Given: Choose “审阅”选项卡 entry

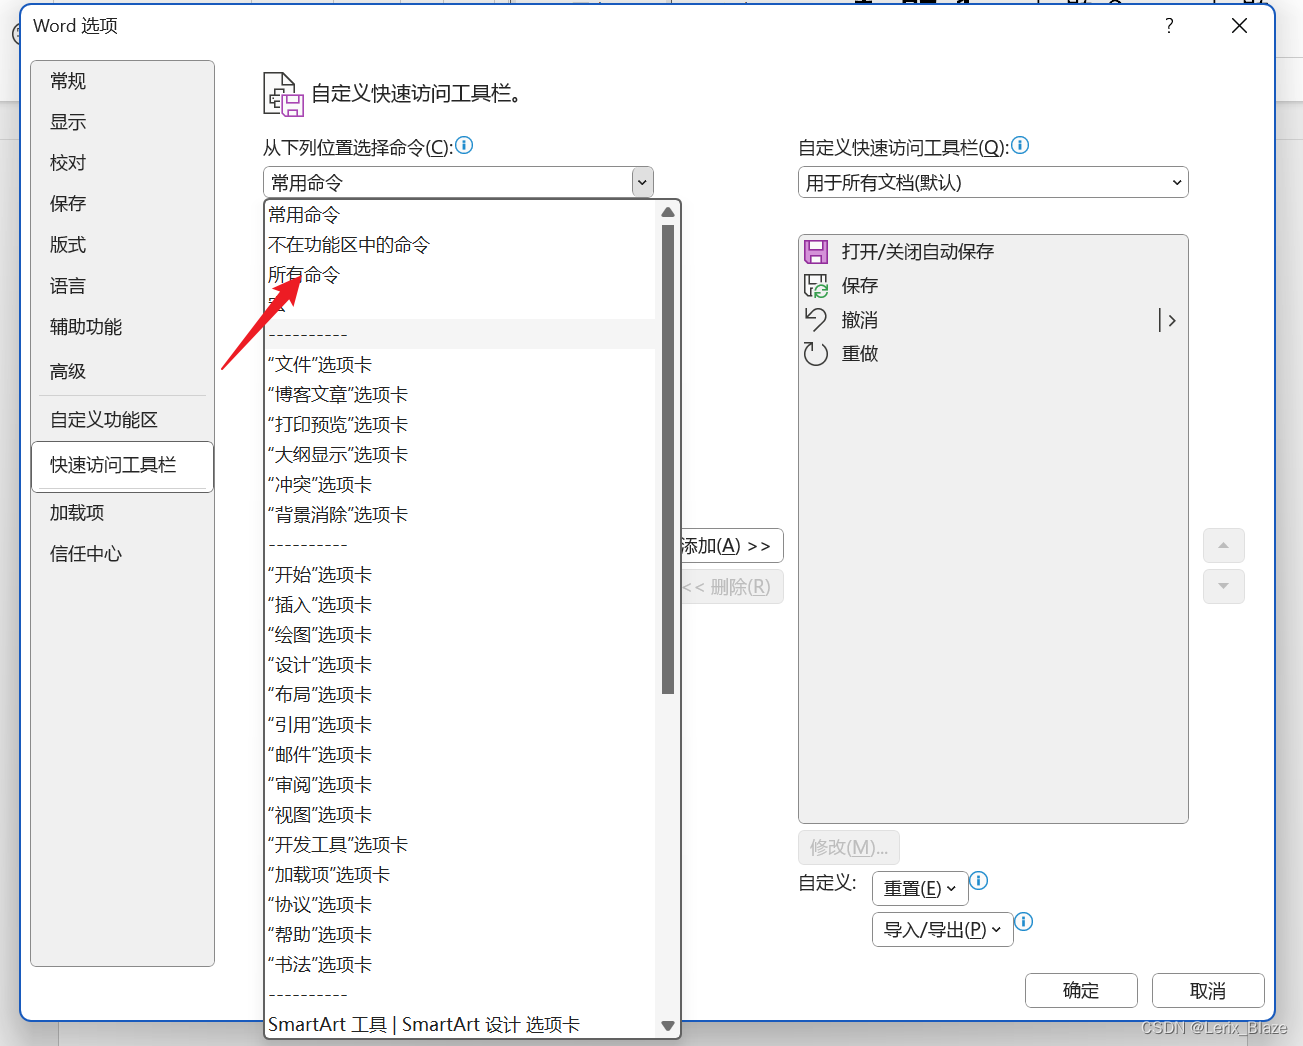Looking at the screenshot, I should (461, 785).
